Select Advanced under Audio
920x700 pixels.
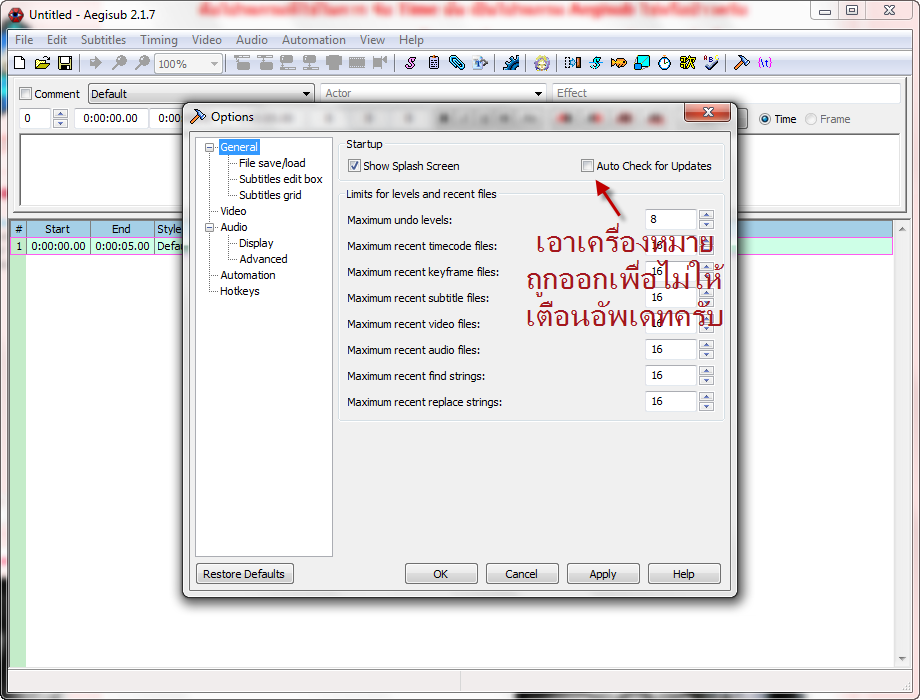click(x=263, y=259)
